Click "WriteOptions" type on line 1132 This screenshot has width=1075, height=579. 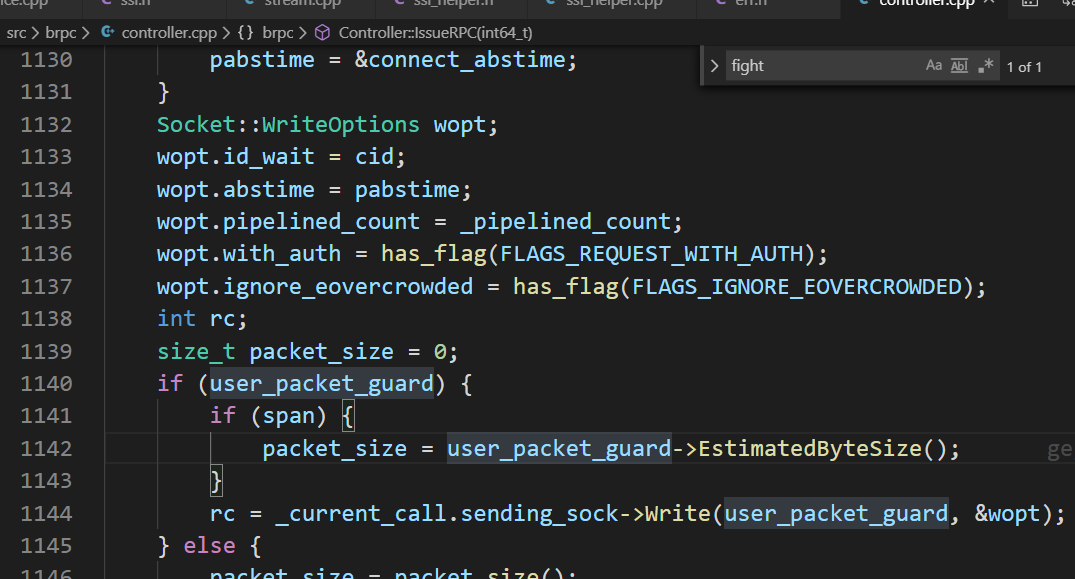pos(341,125)
